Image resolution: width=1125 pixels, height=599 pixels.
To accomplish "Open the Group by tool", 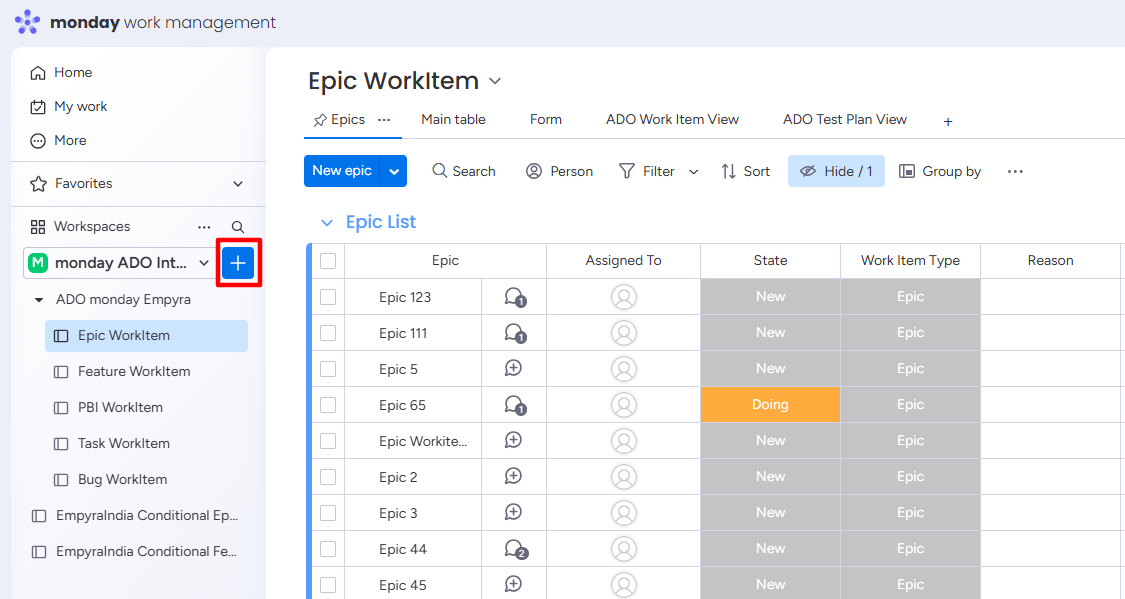I will [x=940, y=171].
